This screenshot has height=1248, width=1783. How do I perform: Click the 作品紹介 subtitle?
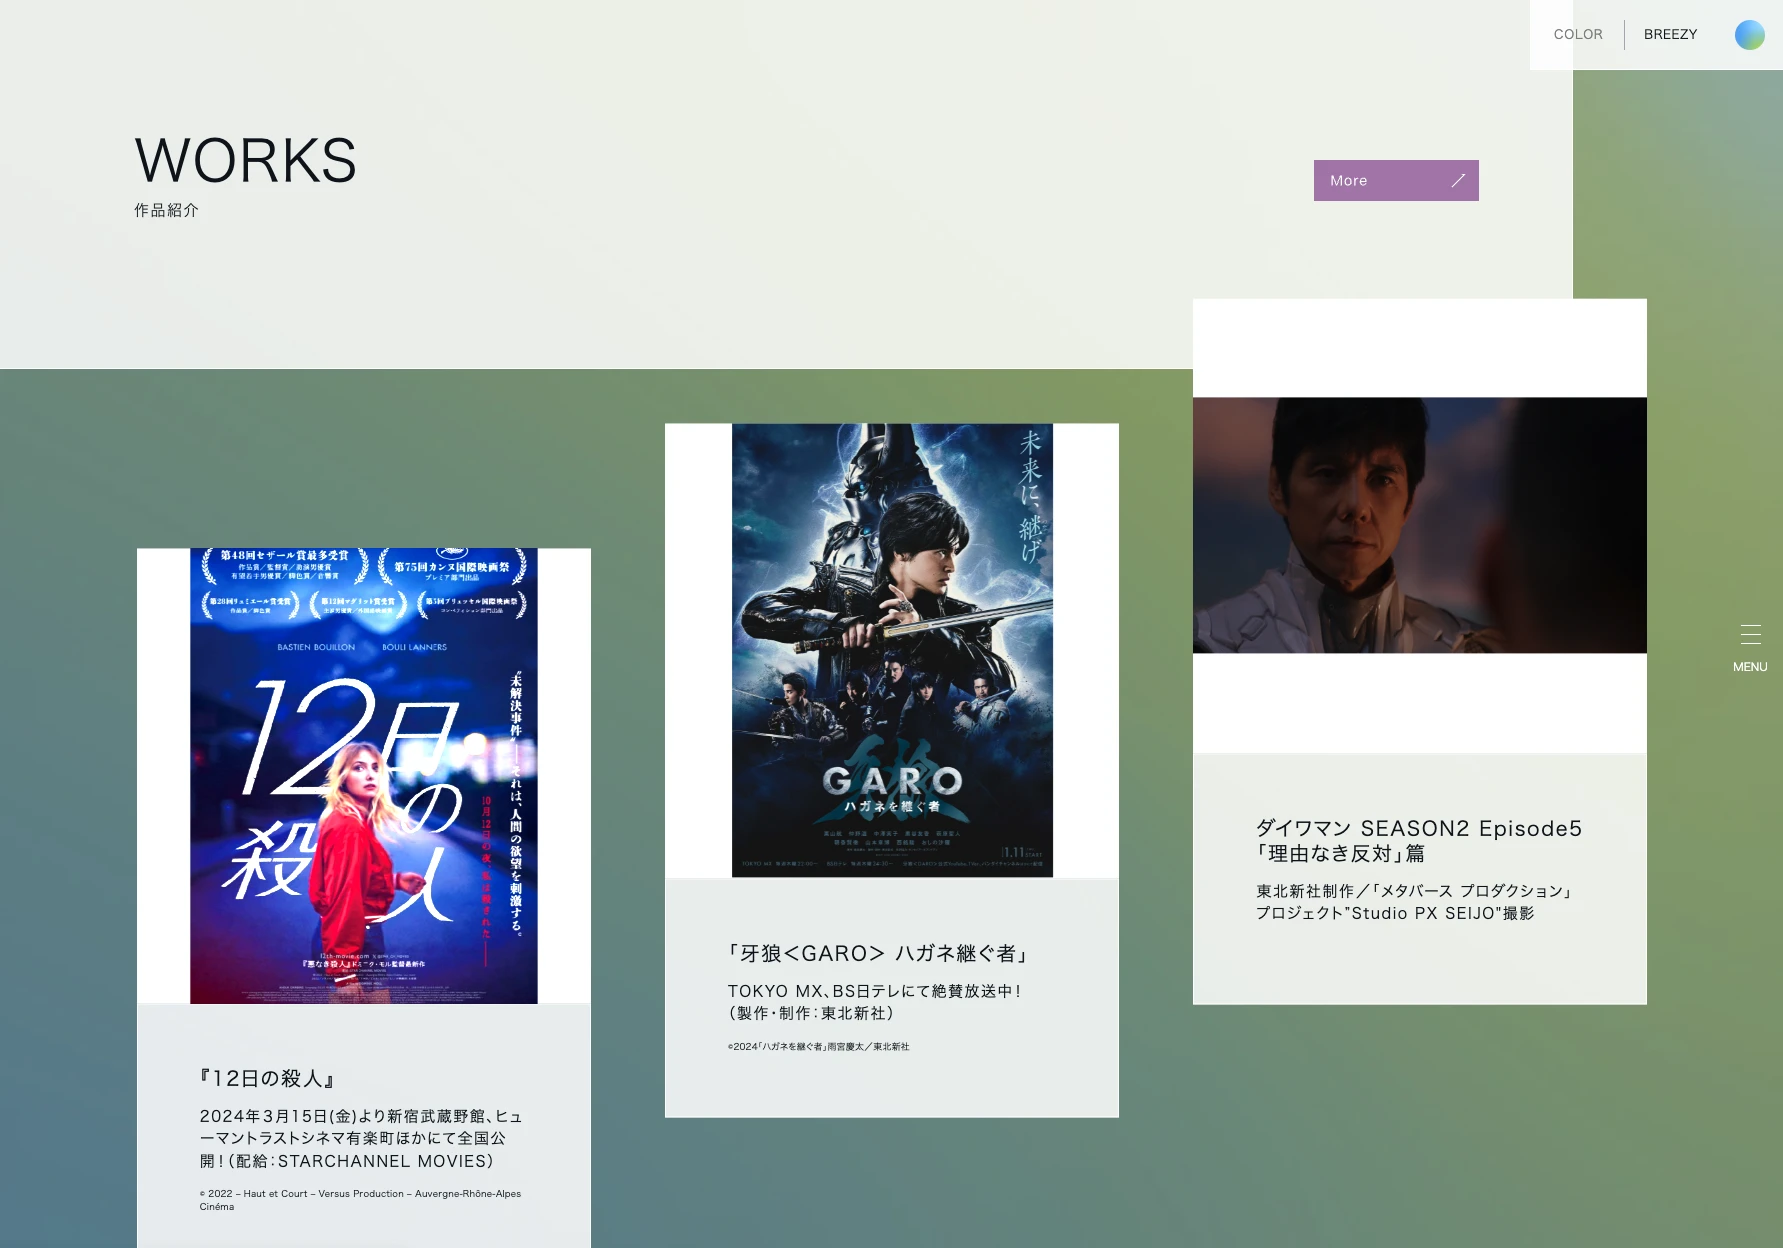(167, 210)
